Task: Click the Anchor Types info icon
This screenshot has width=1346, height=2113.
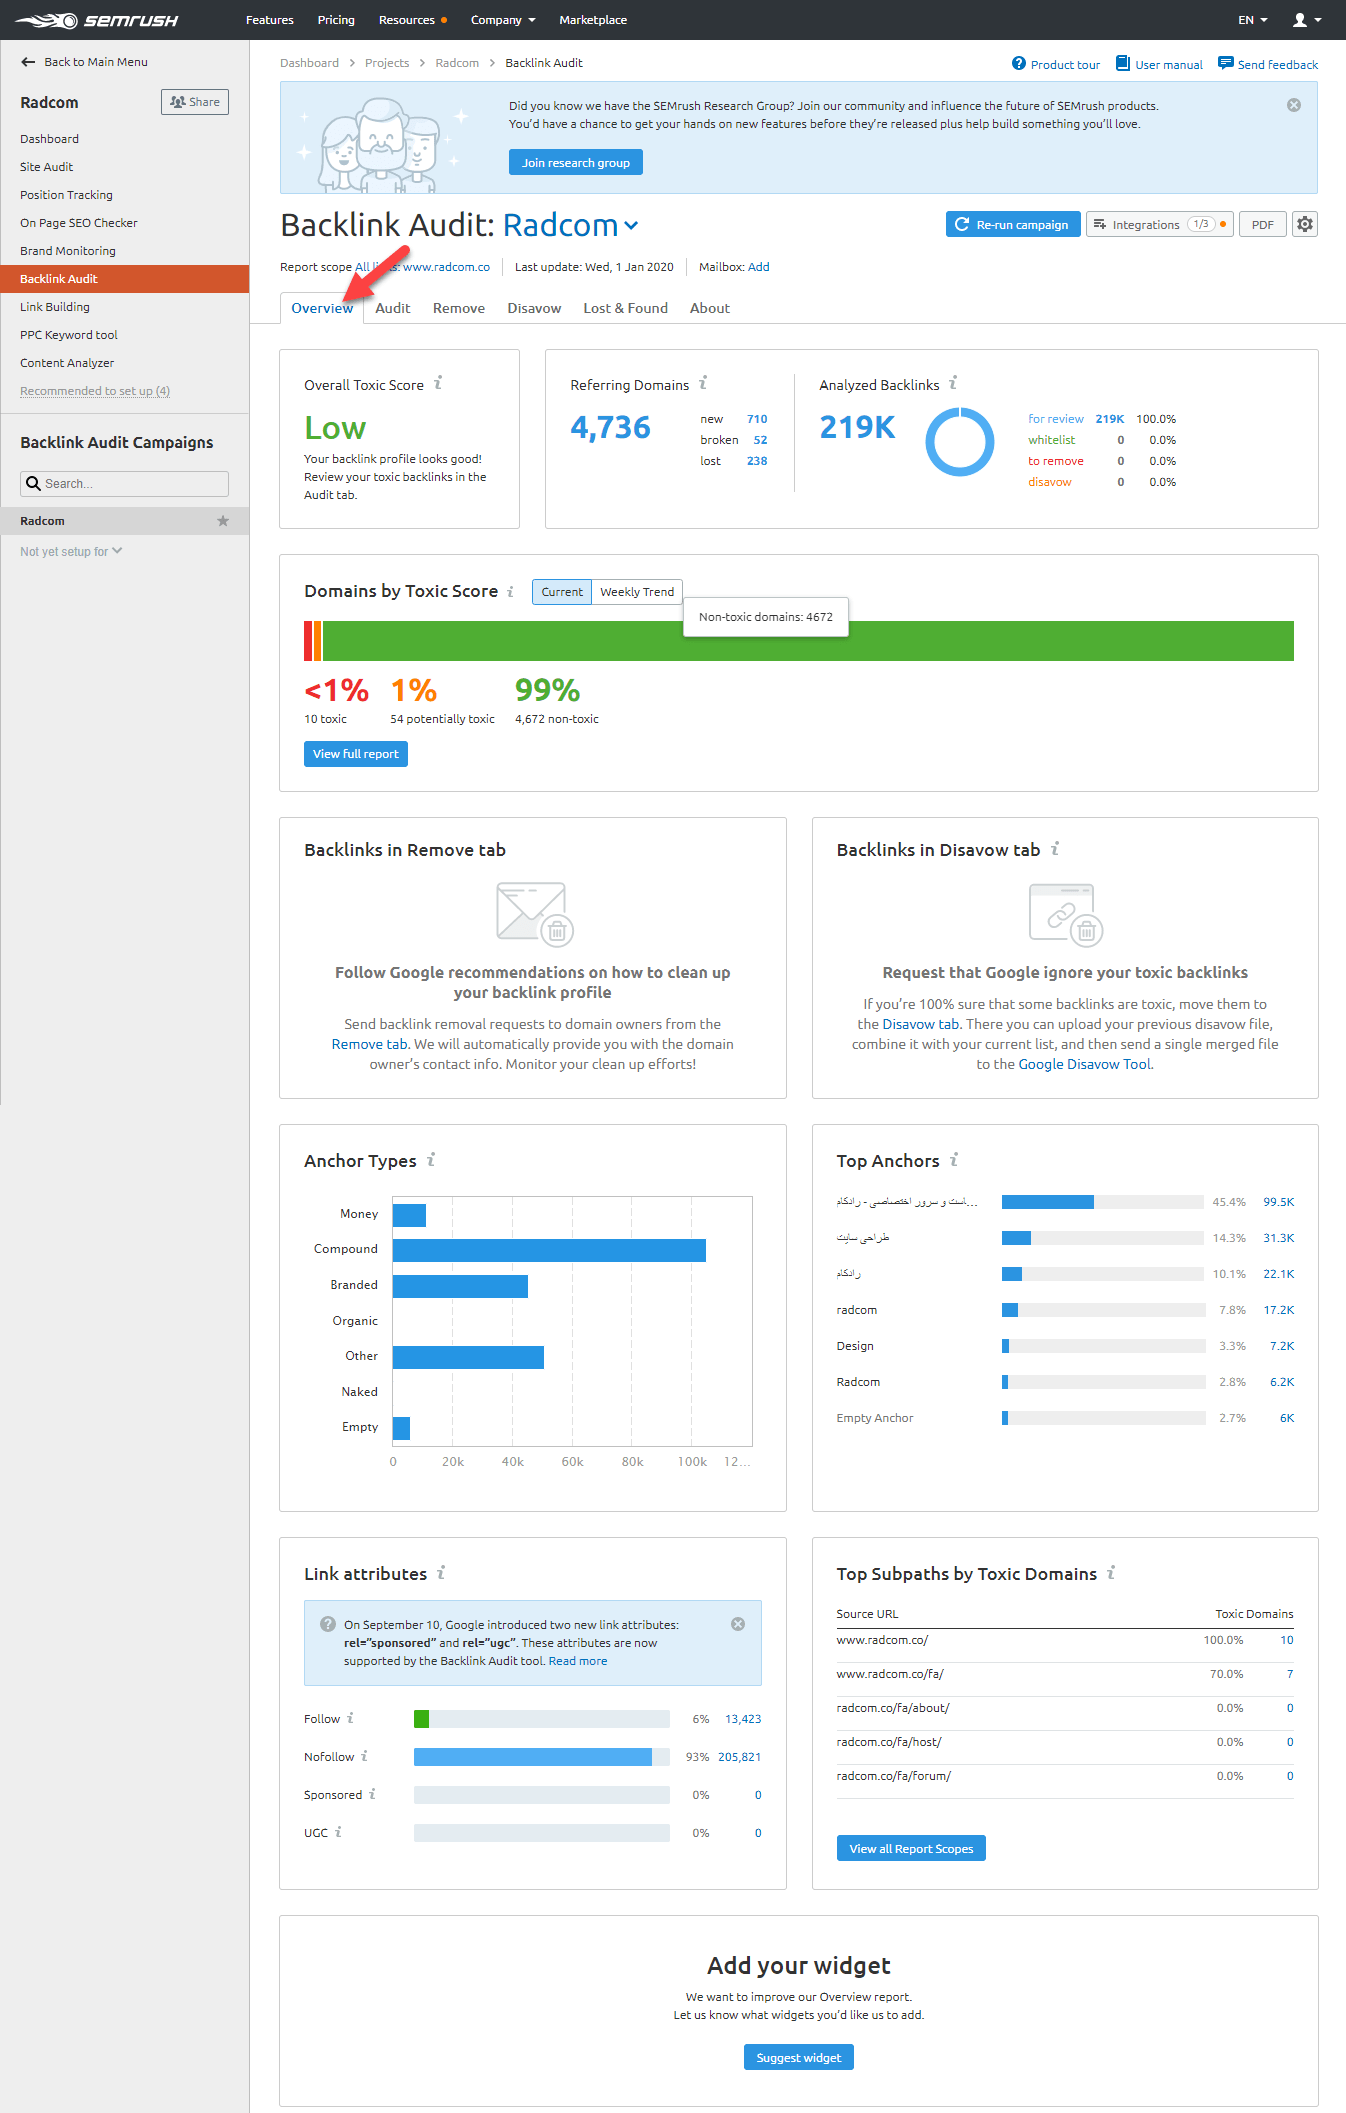Action: 431,1159
